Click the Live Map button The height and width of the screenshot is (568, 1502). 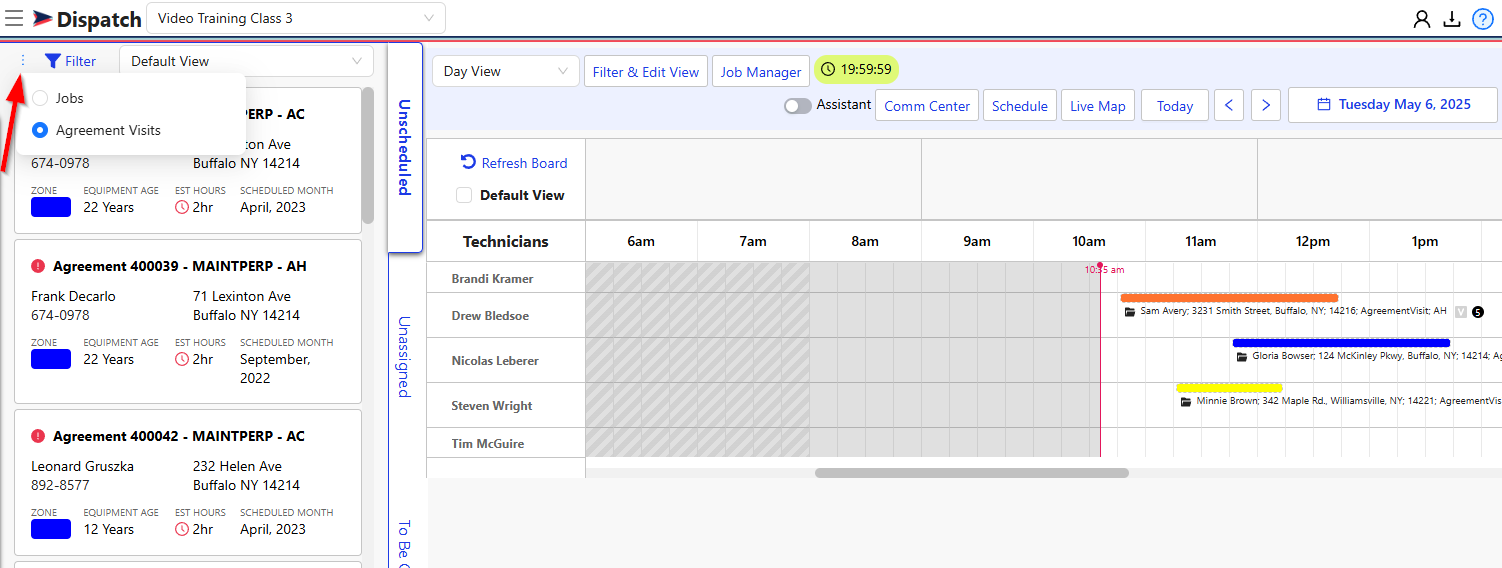pos(1097,106)
